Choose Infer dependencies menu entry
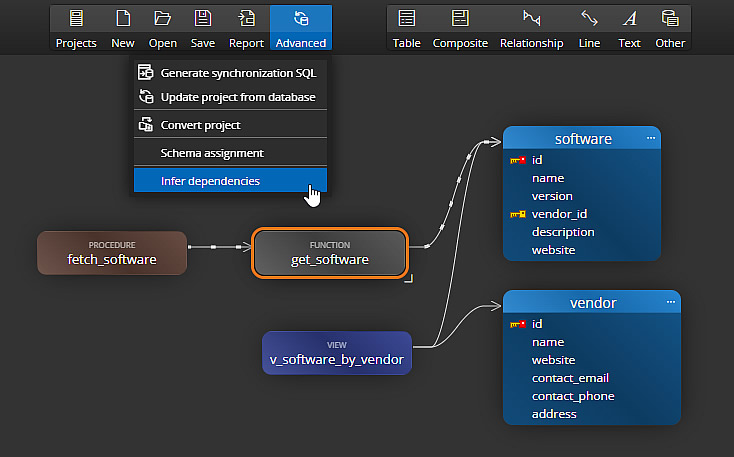 [230, 181]
